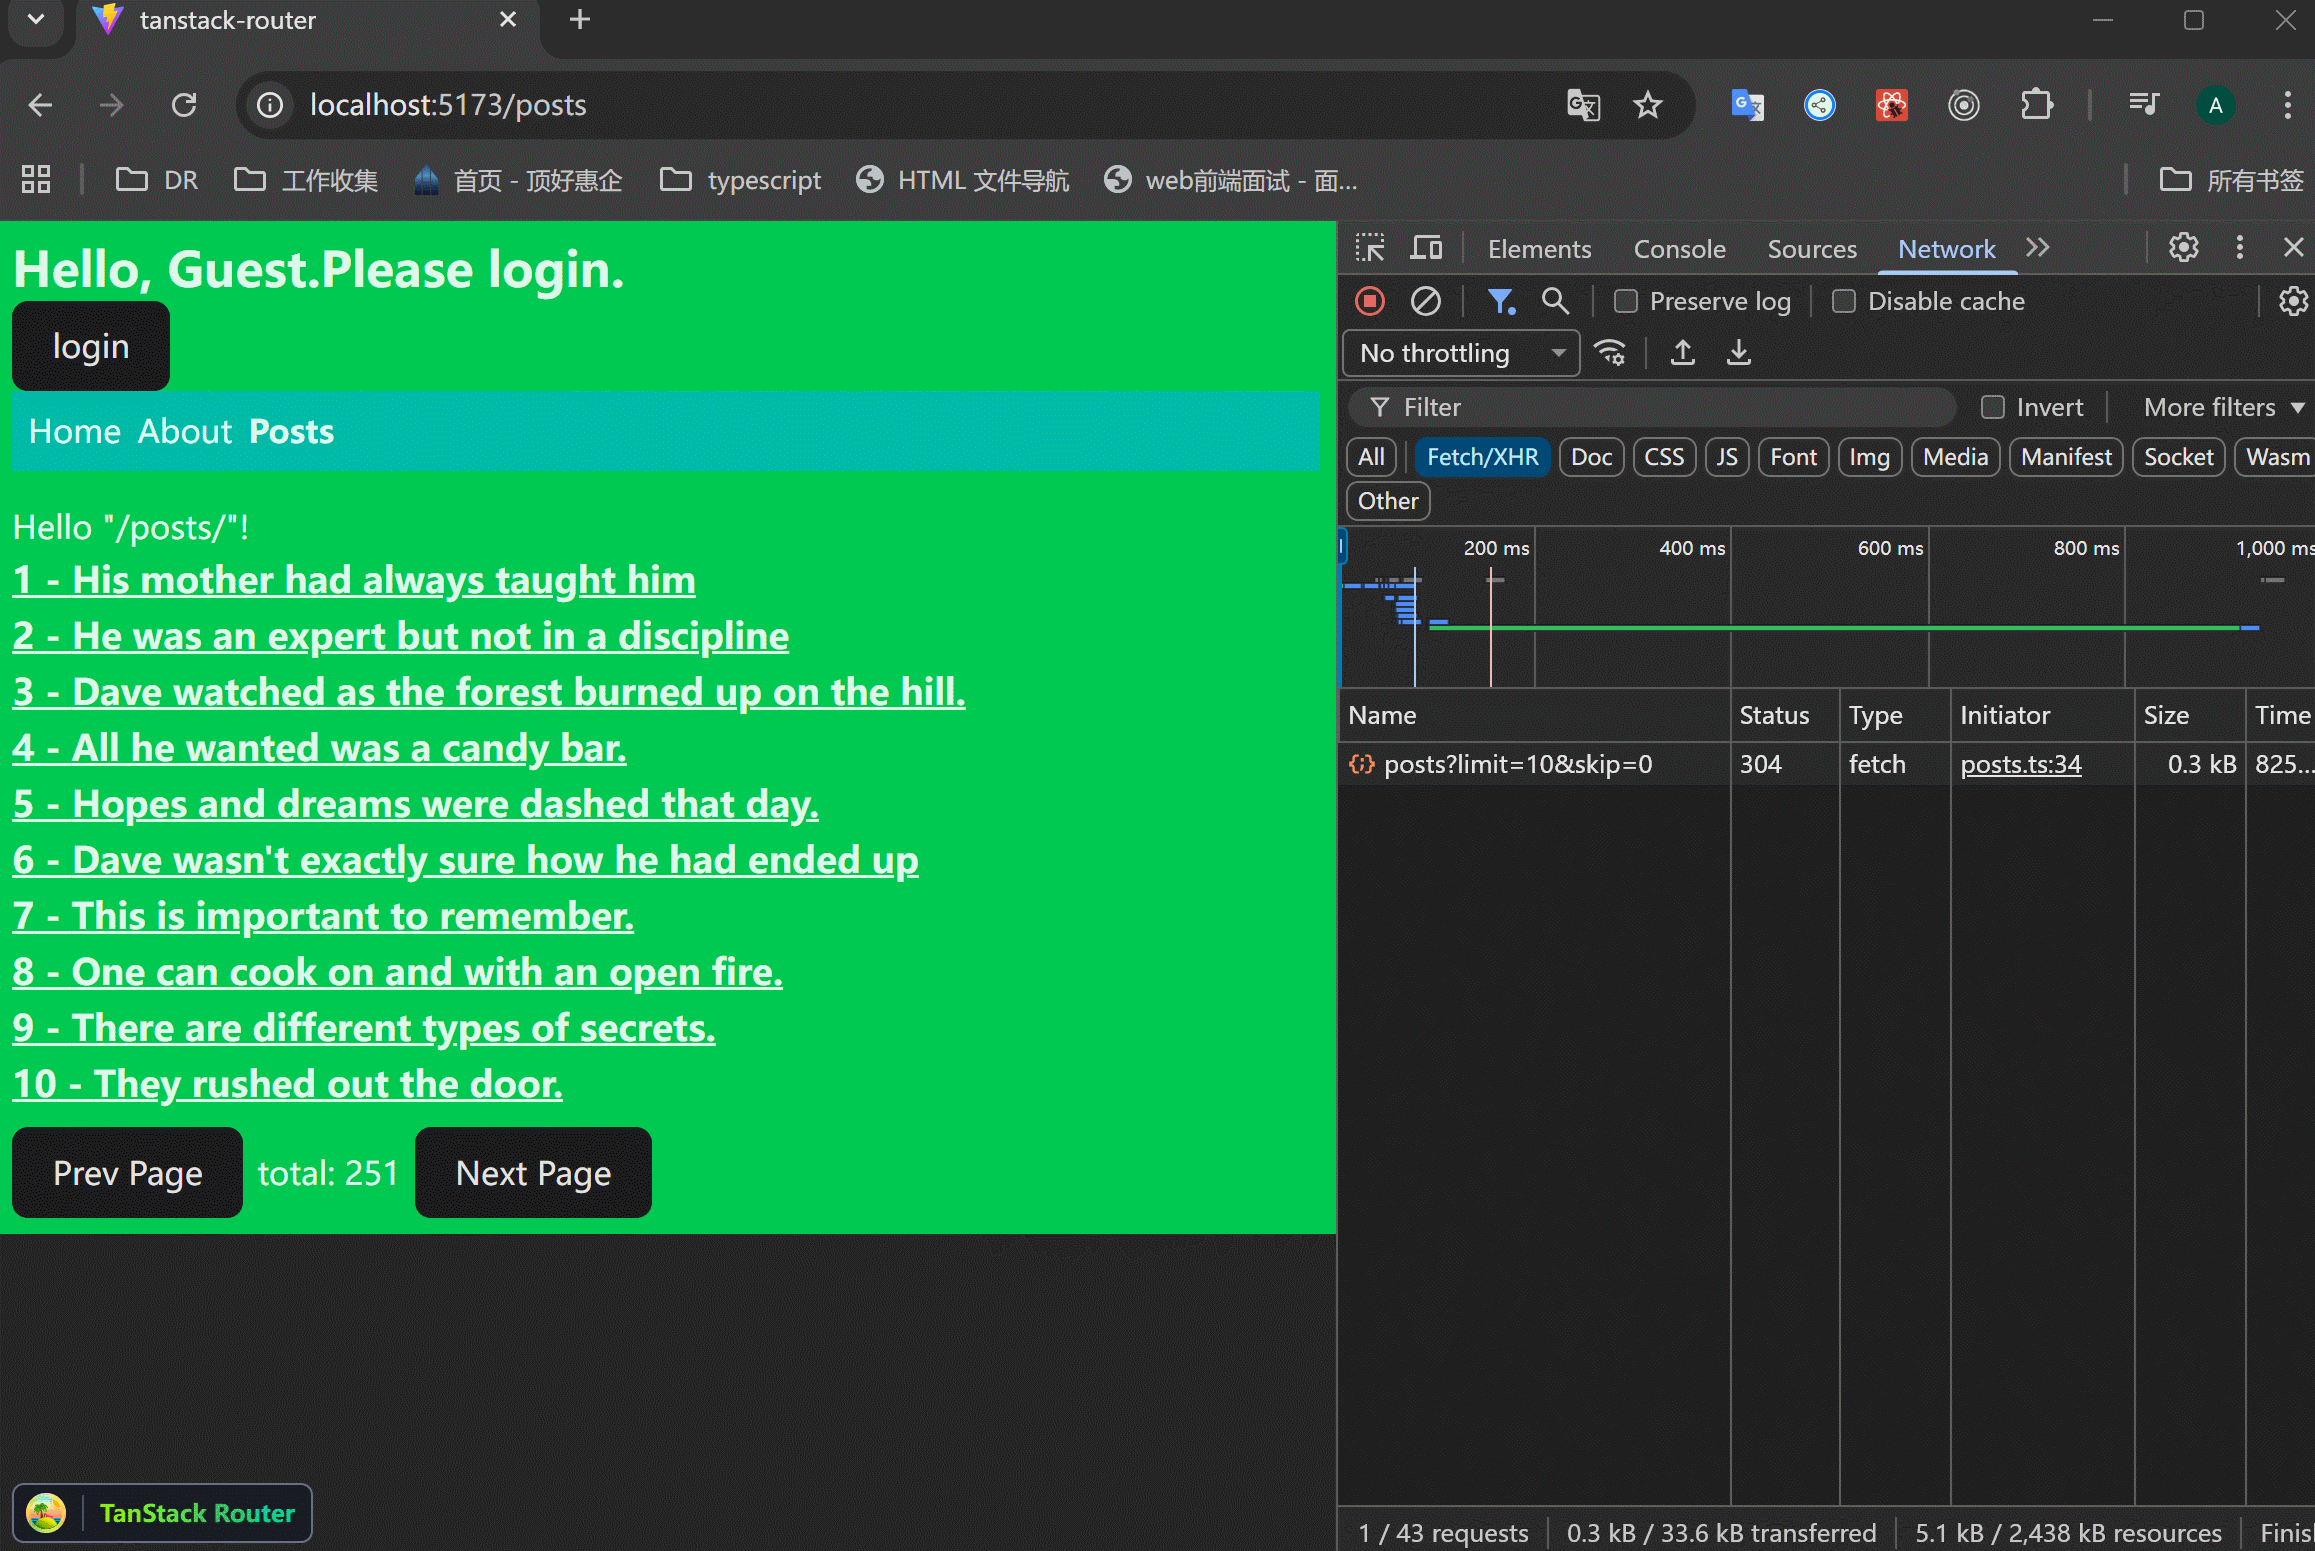The image size is (2315, 1551).
Task: Open the No throttling dropdown
Action: click(1461, 353)
